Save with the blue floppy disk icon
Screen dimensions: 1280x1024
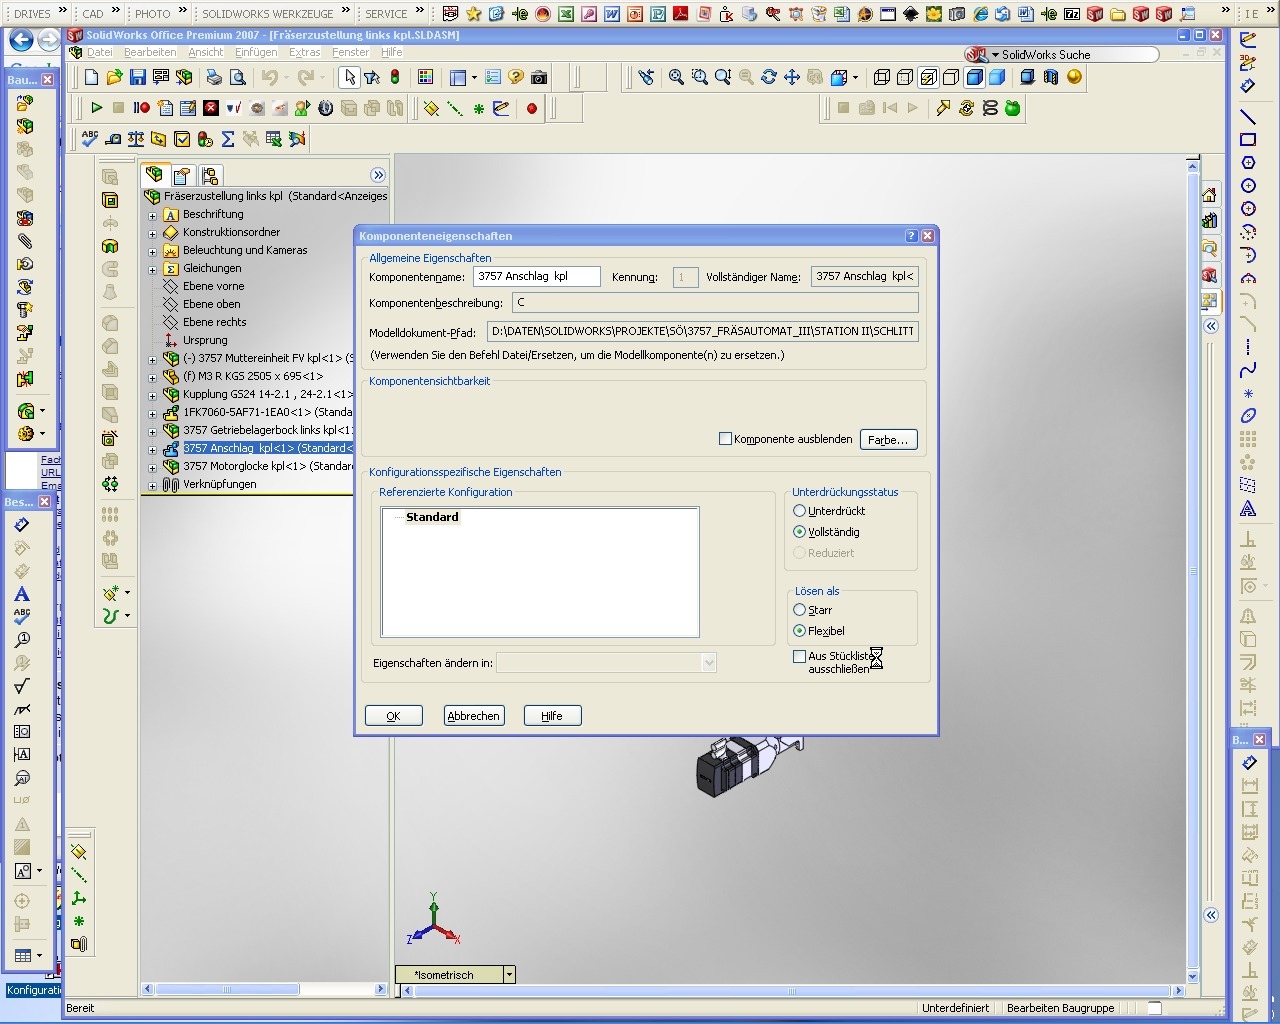click(138, 77)
